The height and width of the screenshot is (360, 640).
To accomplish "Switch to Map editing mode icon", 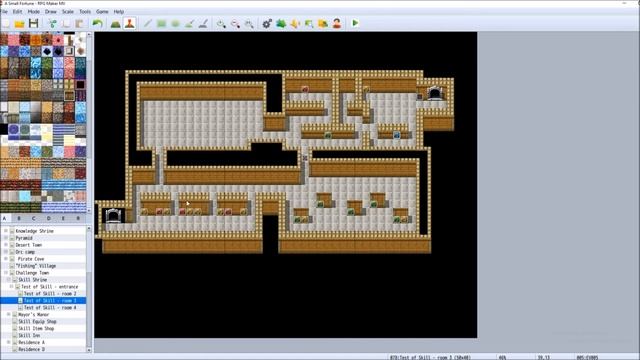I will (x=116, y=23).
